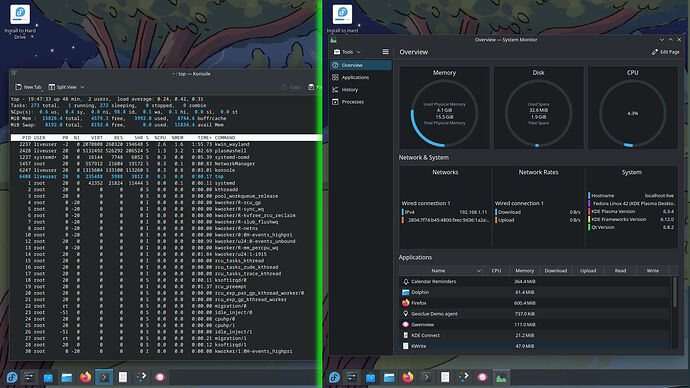Select the Calendar Reminders application row
The width and height of the screenshot is (690, 388).
535,282
